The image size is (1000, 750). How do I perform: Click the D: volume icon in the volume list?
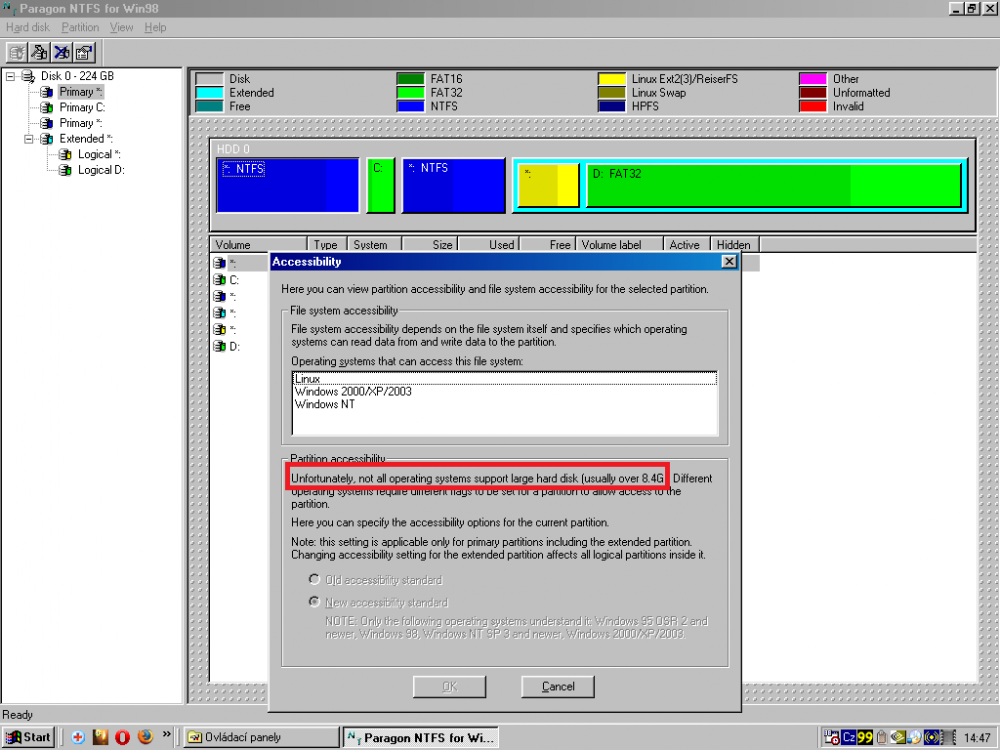(219, 346)
